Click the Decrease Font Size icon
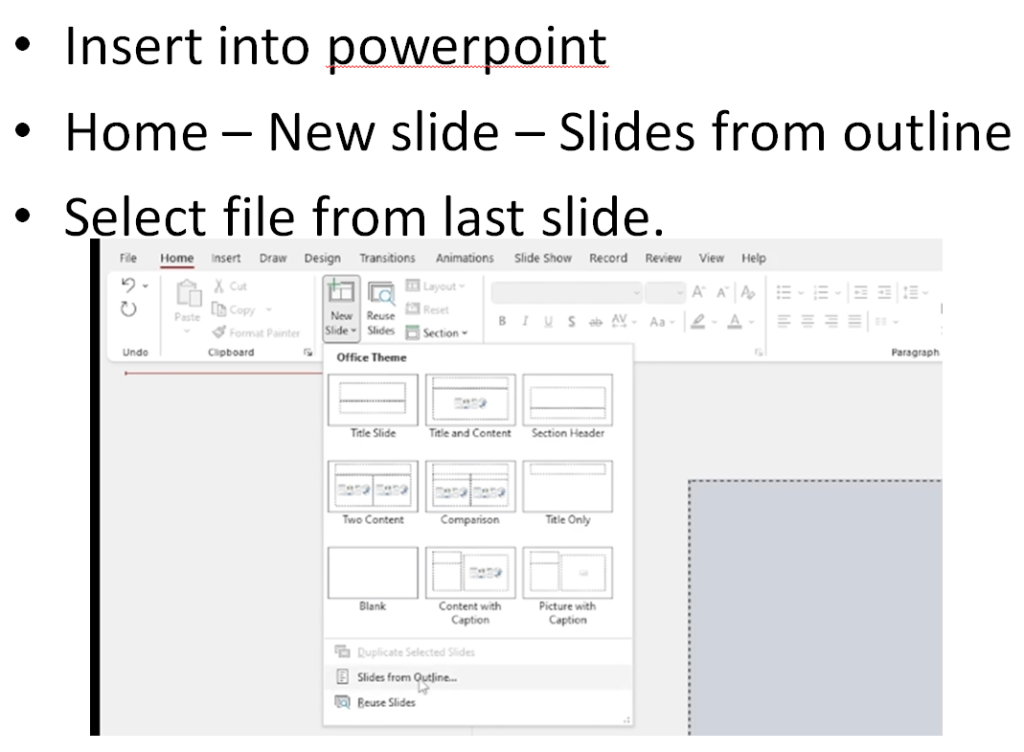This screenshot has width=1024, height=752. 722,292
